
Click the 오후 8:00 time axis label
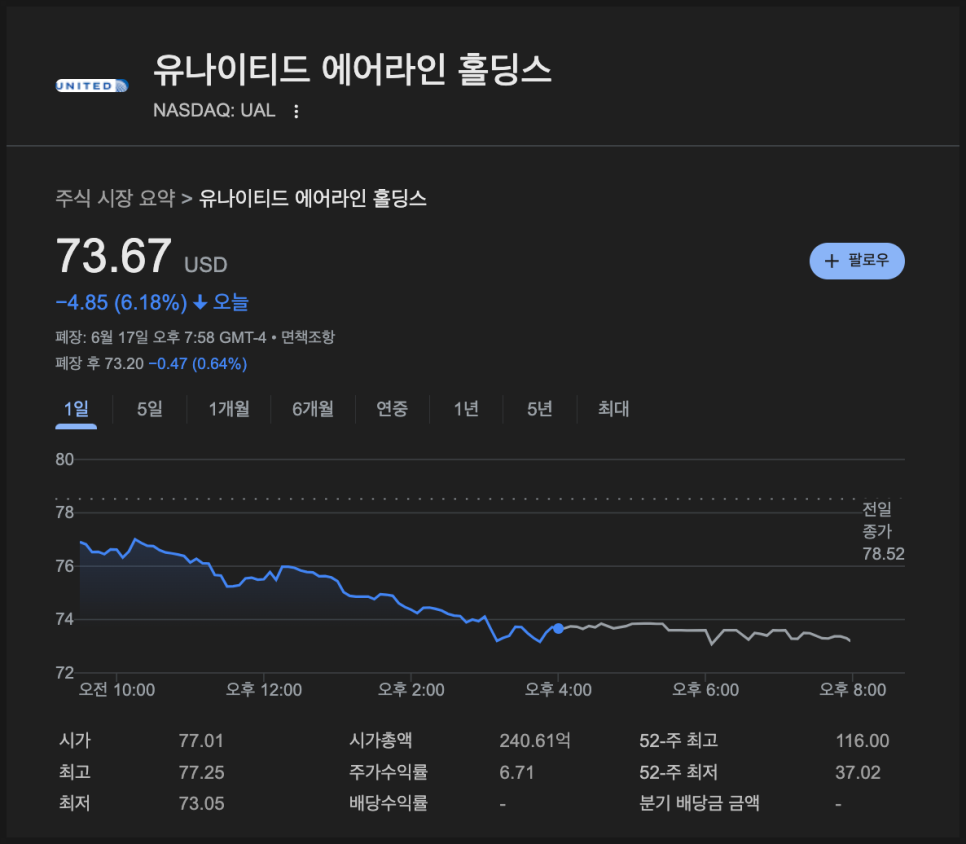click(853, 689)
